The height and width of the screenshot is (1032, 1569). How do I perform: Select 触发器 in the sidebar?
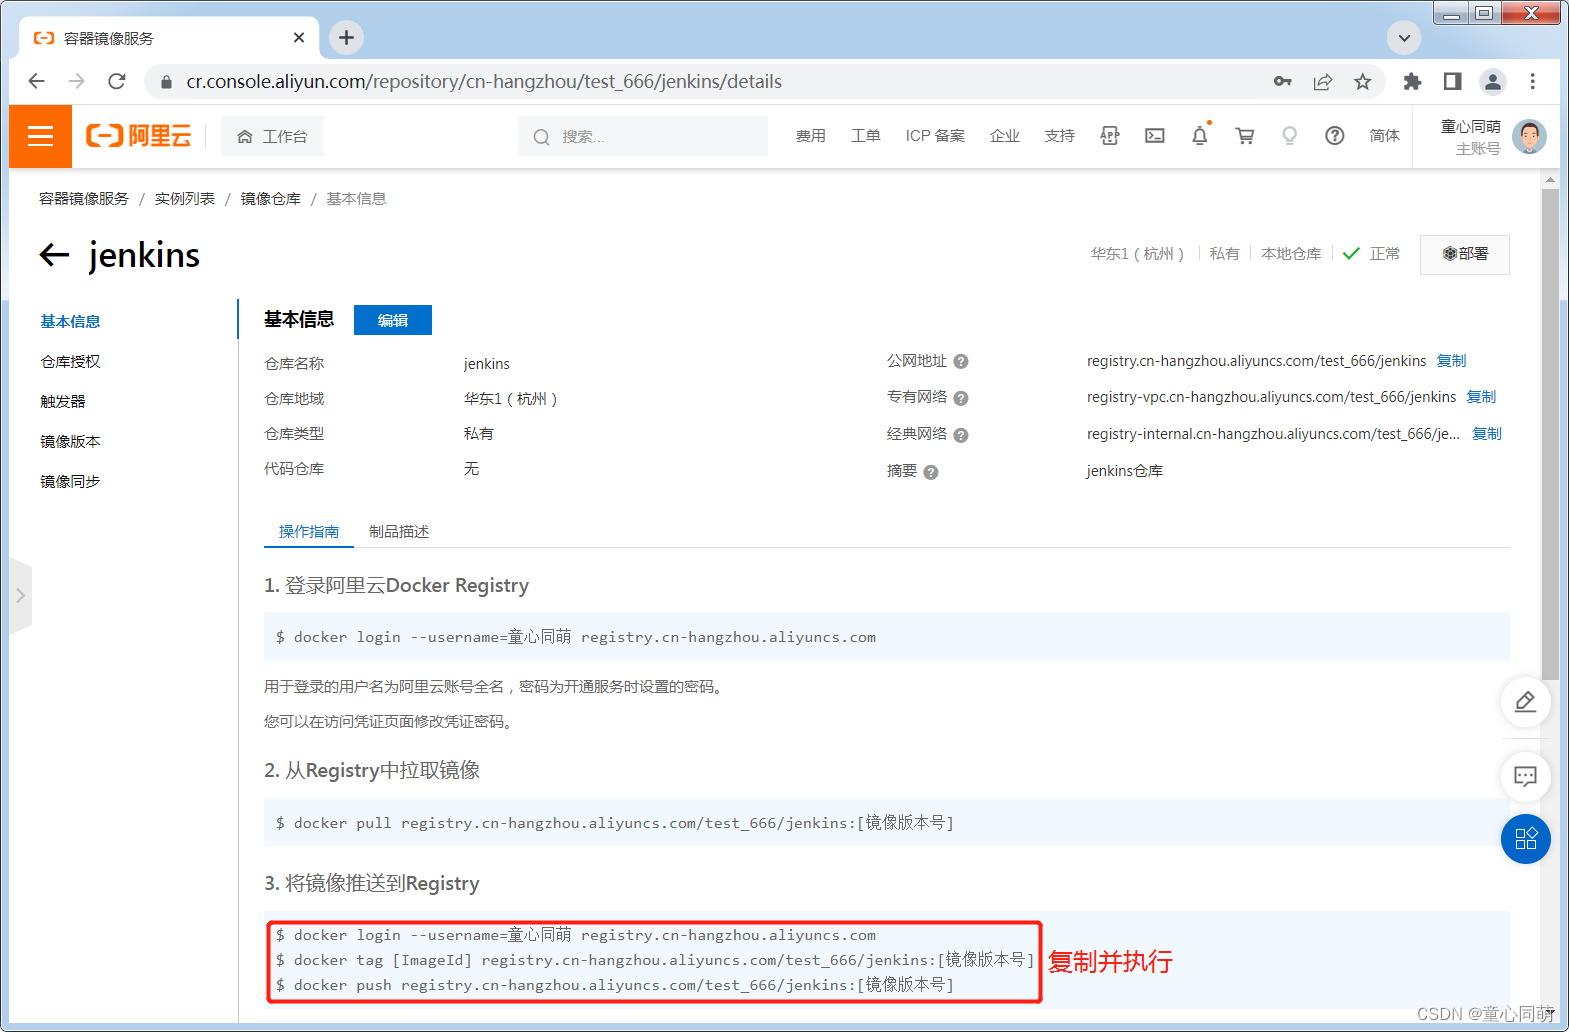[63, 401]
